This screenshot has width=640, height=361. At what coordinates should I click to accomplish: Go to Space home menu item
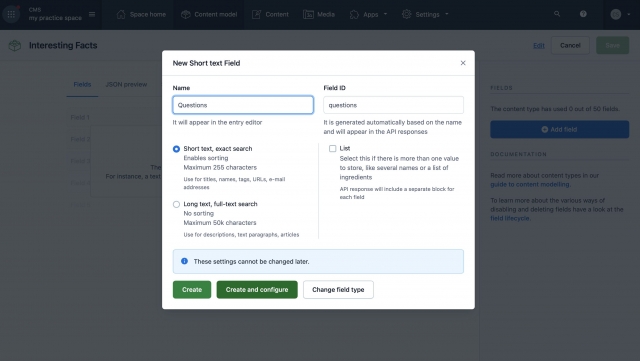(141, 14)
